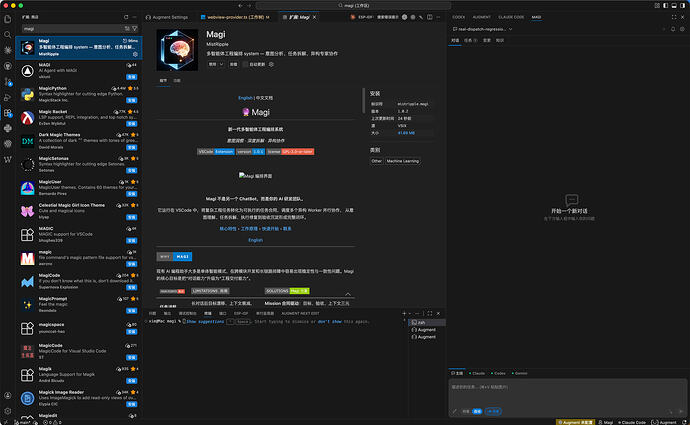
Task: Open the terminal launch profile dropdown
Action: [410, 313]
